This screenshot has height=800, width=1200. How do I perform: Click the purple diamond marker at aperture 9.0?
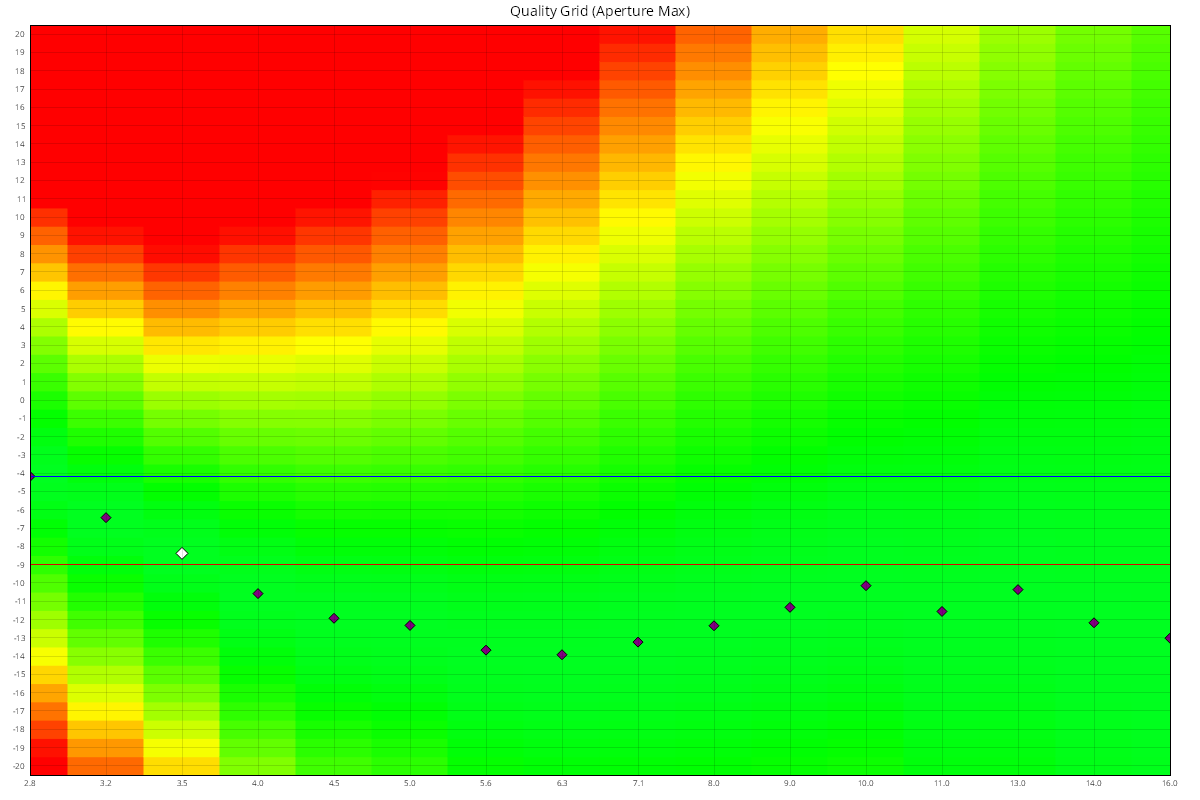790,607
